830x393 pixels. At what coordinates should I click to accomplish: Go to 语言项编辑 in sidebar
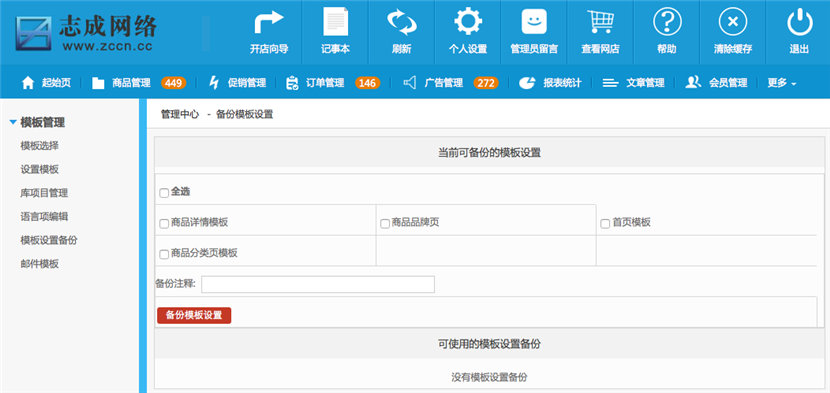click(44, 216)
